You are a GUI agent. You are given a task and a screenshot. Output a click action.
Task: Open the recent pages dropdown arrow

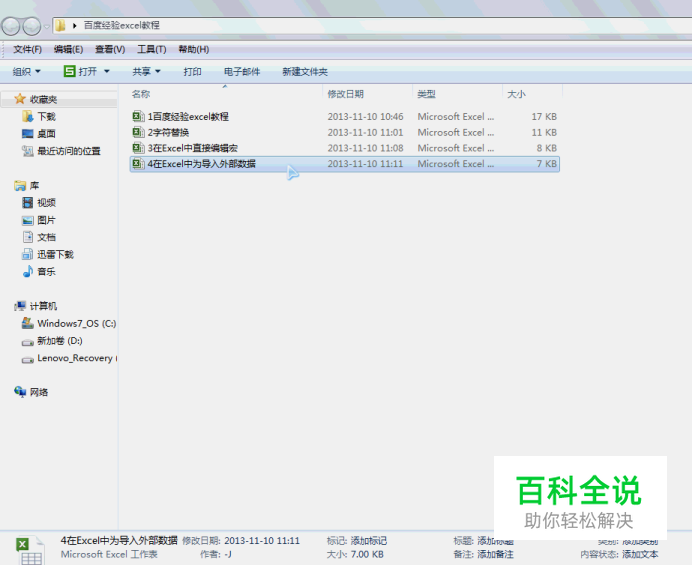[47, 26]
